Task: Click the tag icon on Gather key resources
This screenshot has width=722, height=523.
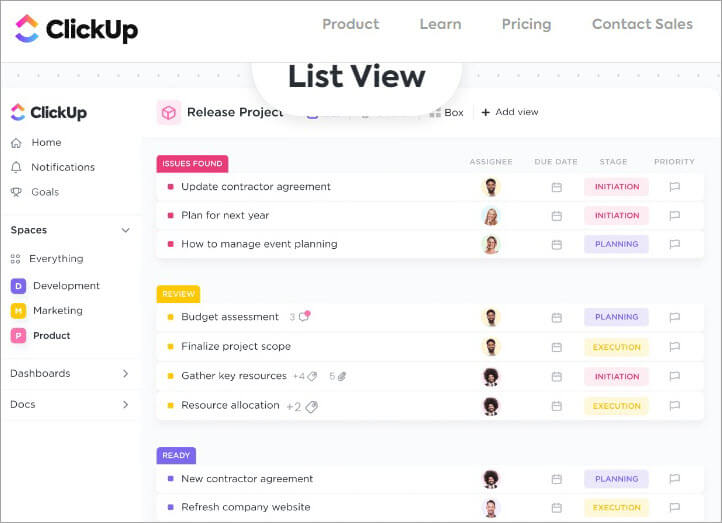Action: (312, 377)
